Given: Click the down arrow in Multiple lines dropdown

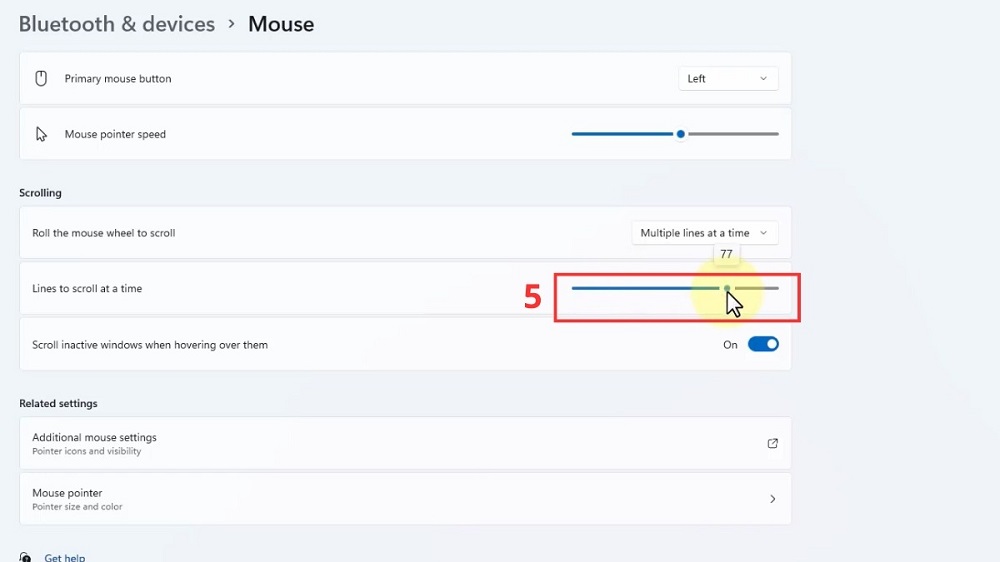Looking at the screenshot, I should (x=763, y=233).
